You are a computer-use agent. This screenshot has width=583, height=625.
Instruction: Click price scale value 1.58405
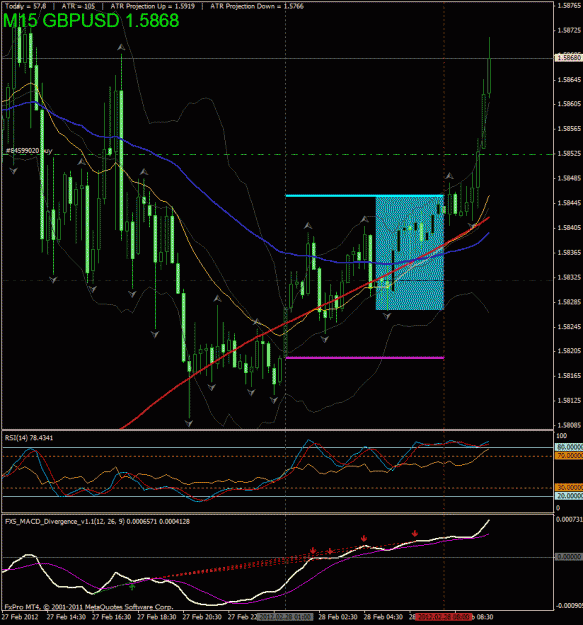[569, 228]
